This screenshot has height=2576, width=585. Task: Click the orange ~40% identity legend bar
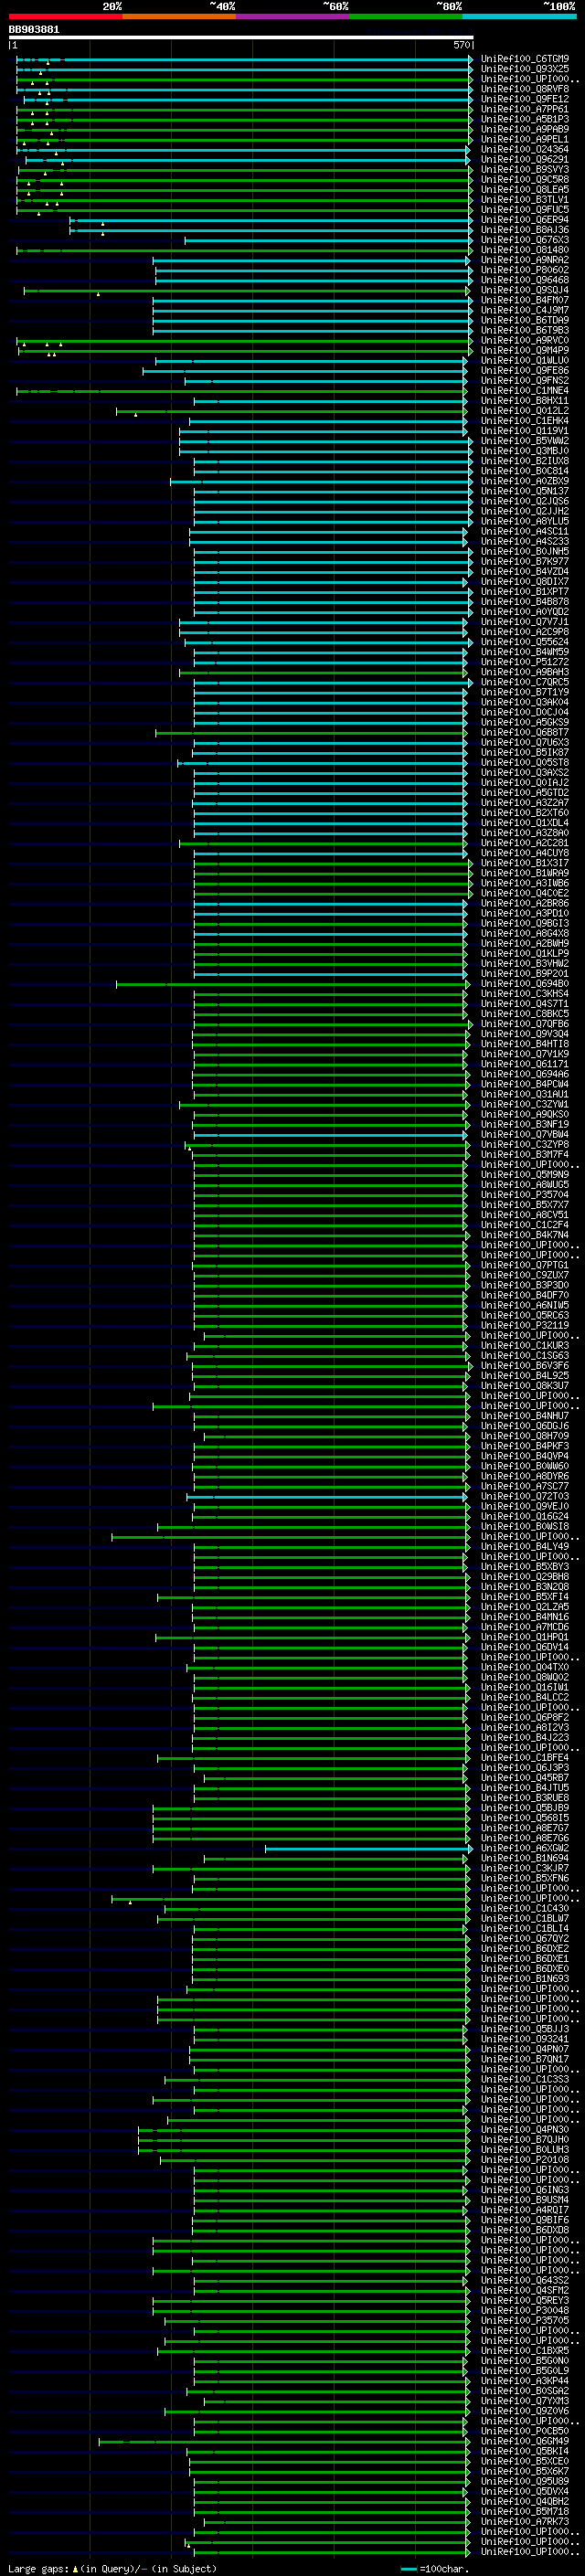(x=179, y=16)
